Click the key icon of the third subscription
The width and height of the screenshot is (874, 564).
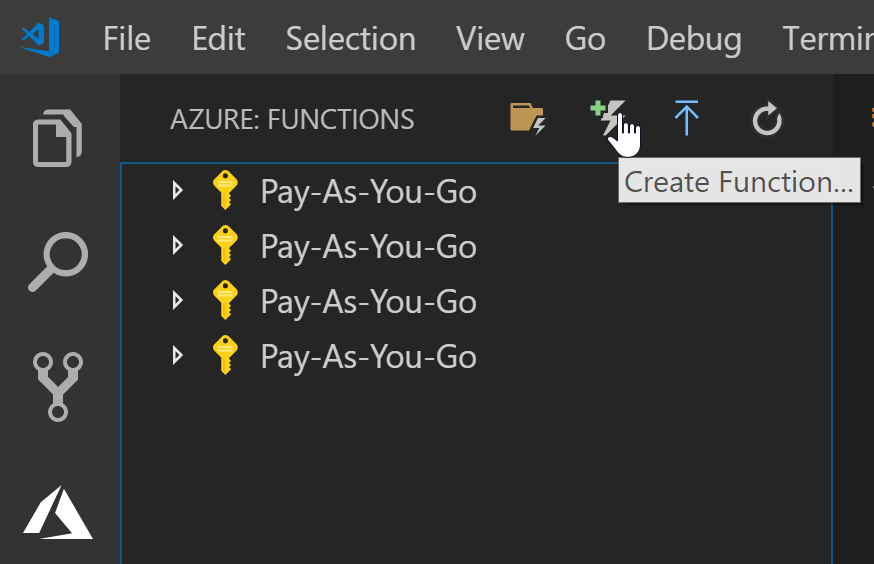[x=225, y=300]
